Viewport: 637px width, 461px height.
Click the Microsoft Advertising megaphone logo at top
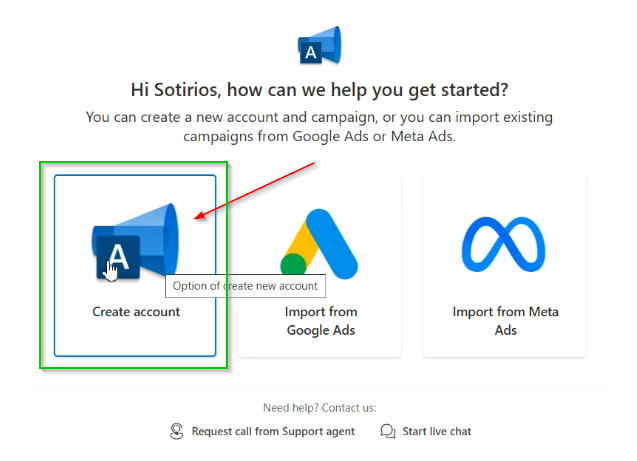320,44
